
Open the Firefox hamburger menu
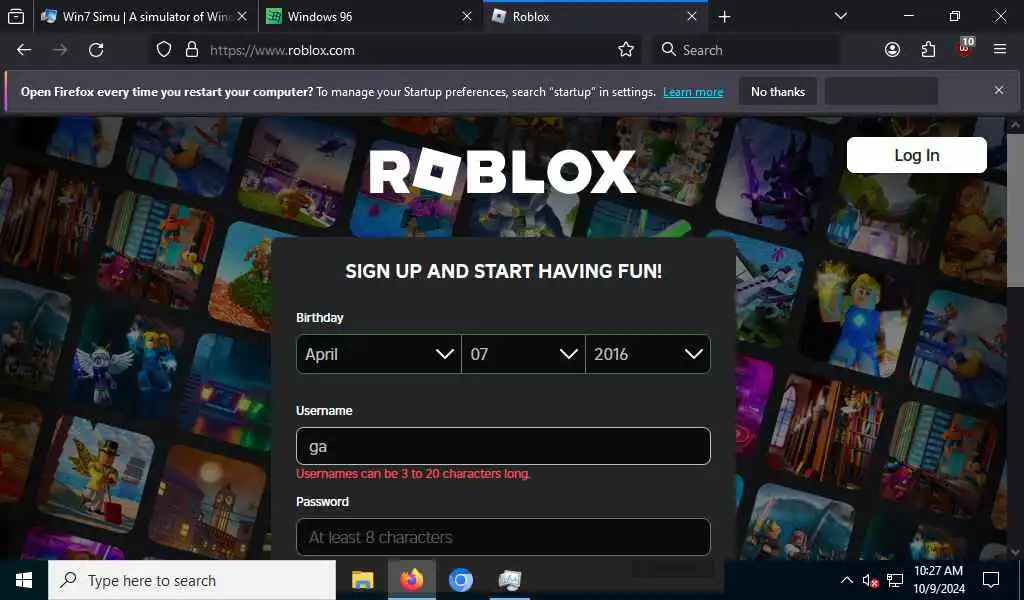999,49
